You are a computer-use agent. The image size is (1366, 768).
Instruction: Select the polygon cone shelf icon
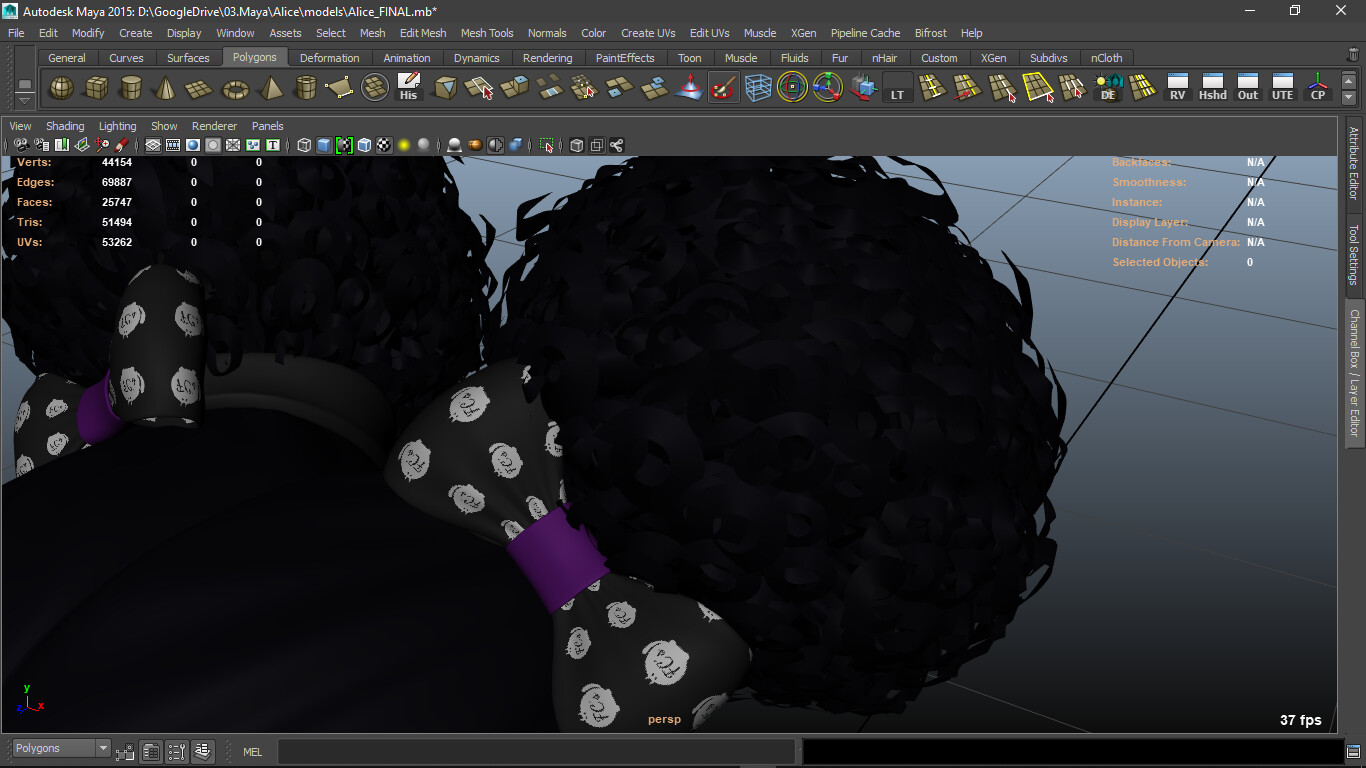(x=165, y=89)
